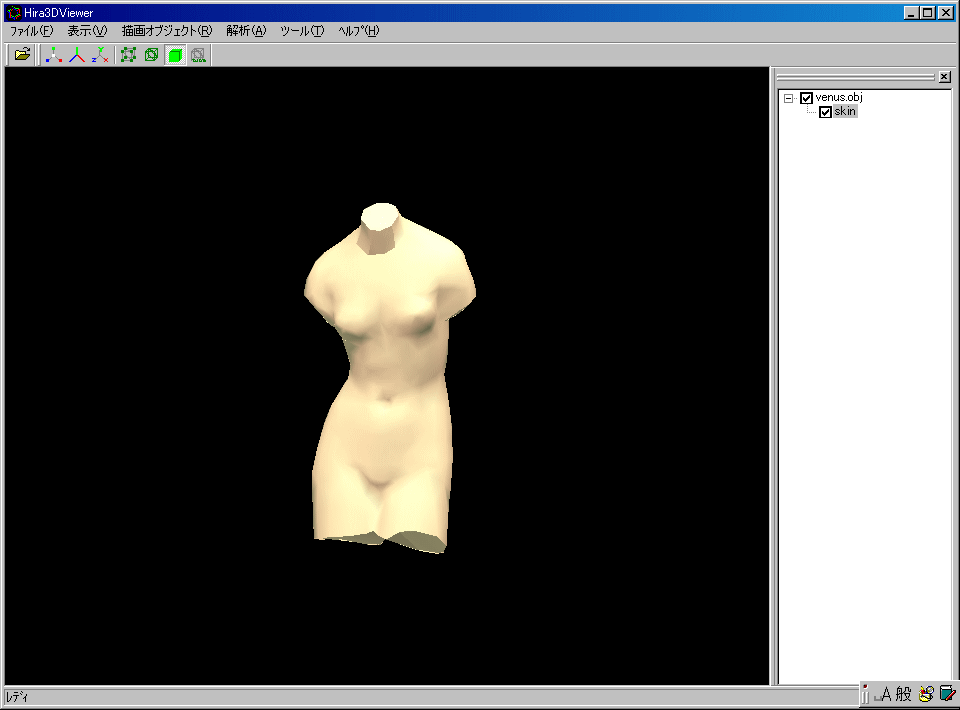The height and width of the screenshot is (710, 960).
Task: Click the Hira3DViewer title bar app icon
Action: coord(13,12)
